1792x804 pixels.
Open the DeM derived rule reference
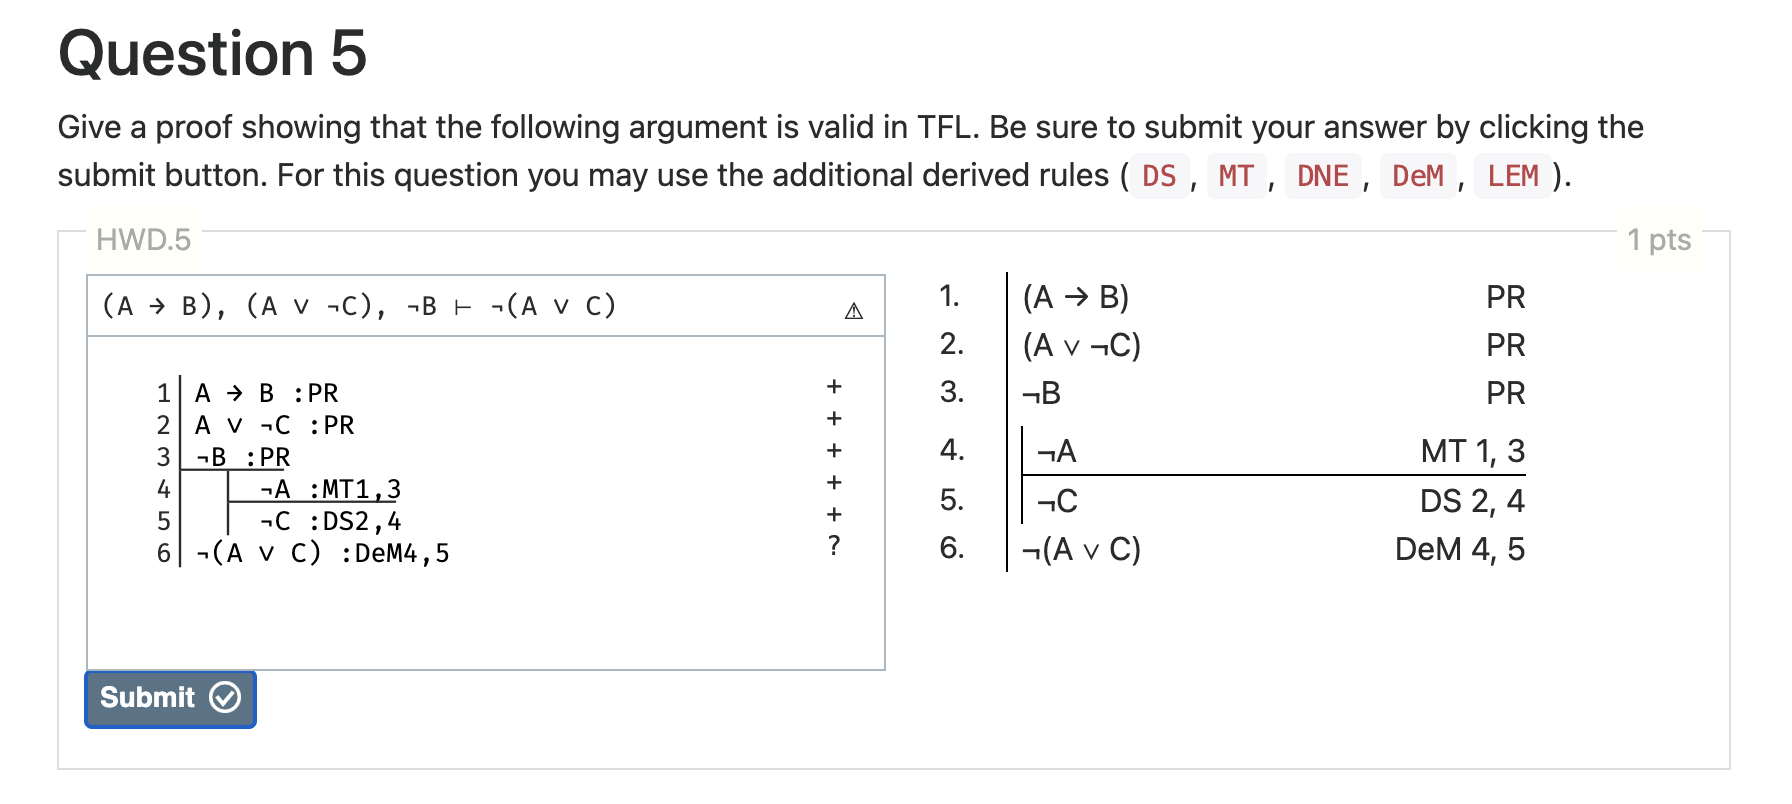click(x=1418, y=176)
